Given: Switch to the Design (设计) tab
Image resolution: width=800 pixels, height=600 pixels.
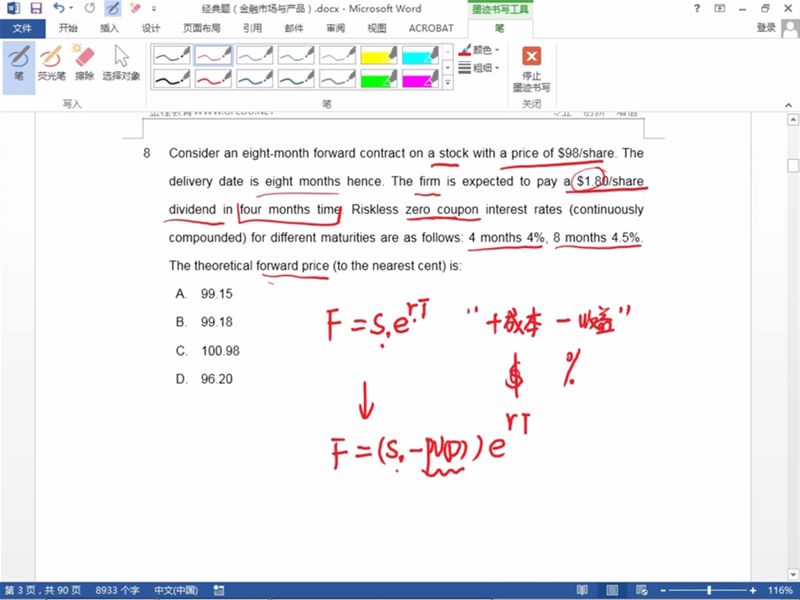Looking at the screenshot, I should (x=151, y=28).
